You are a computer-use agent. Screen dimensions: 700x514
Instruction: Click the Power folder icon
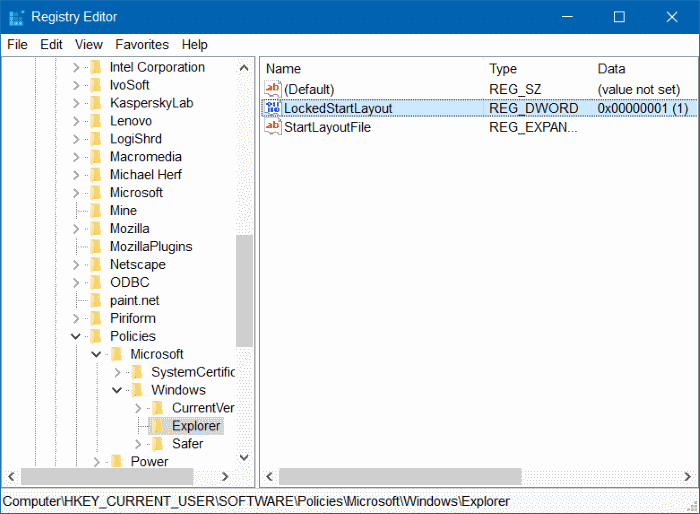click(117, 461)
